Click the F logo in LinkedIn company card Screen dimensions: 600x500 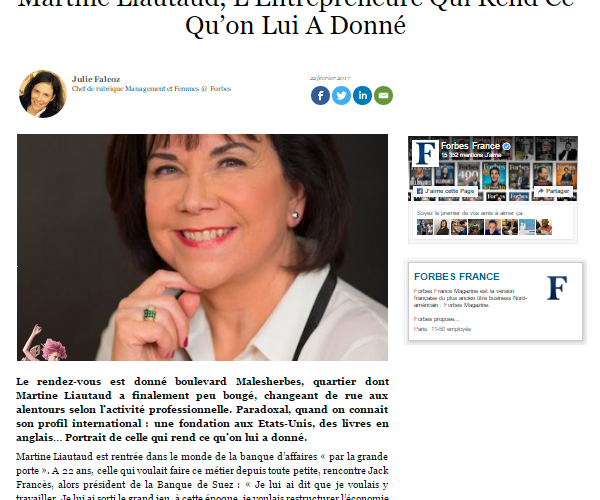557,288
